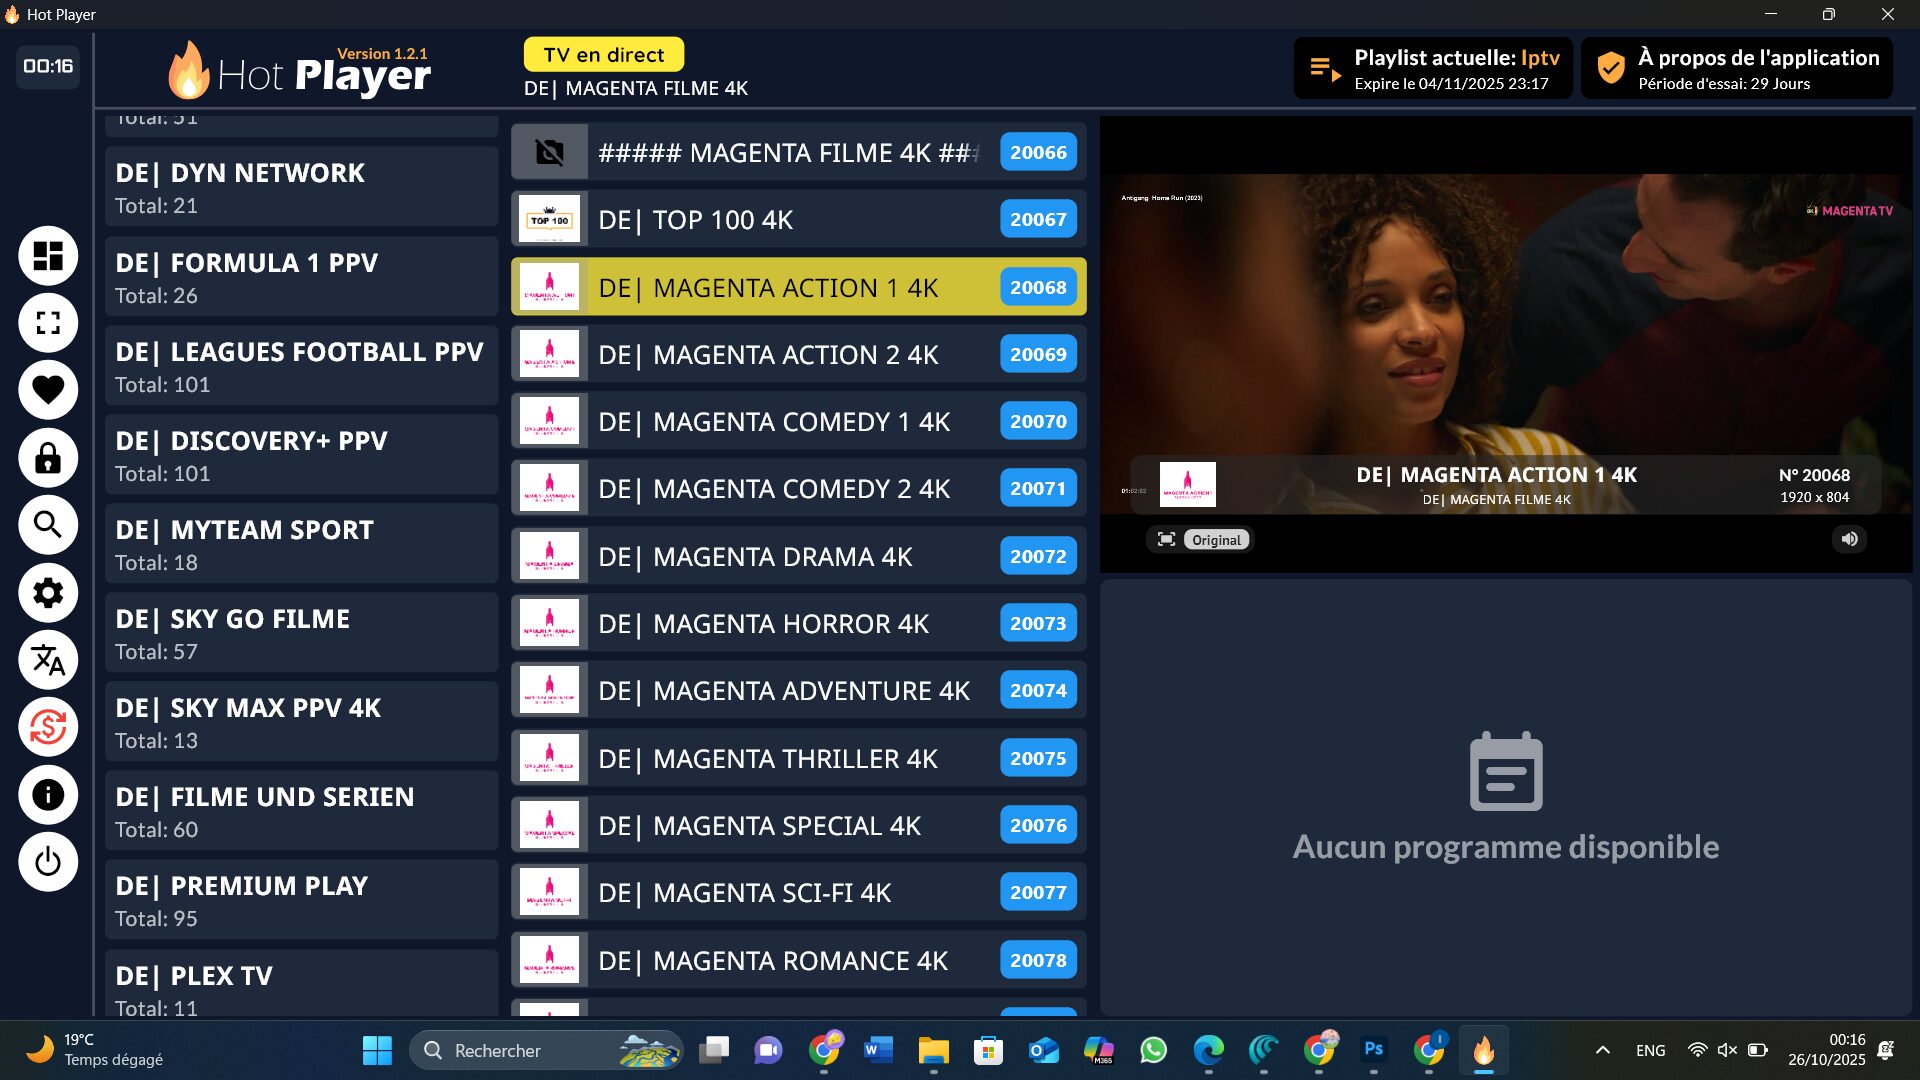The width and height of the screenshot is (1920, 1080).
Task: Open locked channels section (lock icon)
Action: point(47,458)
